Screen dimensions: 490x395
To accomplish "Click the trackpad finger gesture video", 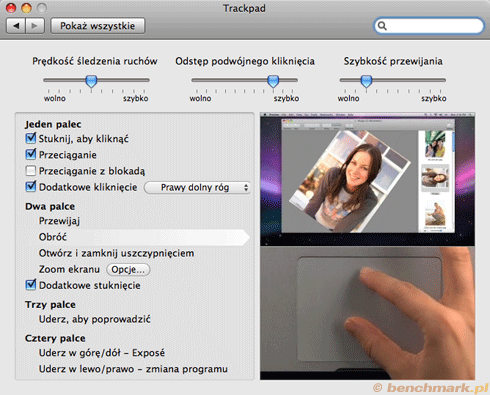I will coord(367,313).
